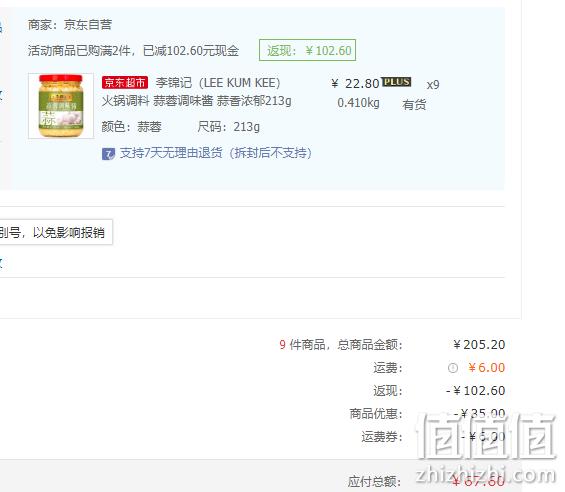Click the shipping fee info icon
Viewport: 565px width, 492px height.
(453, 368)
